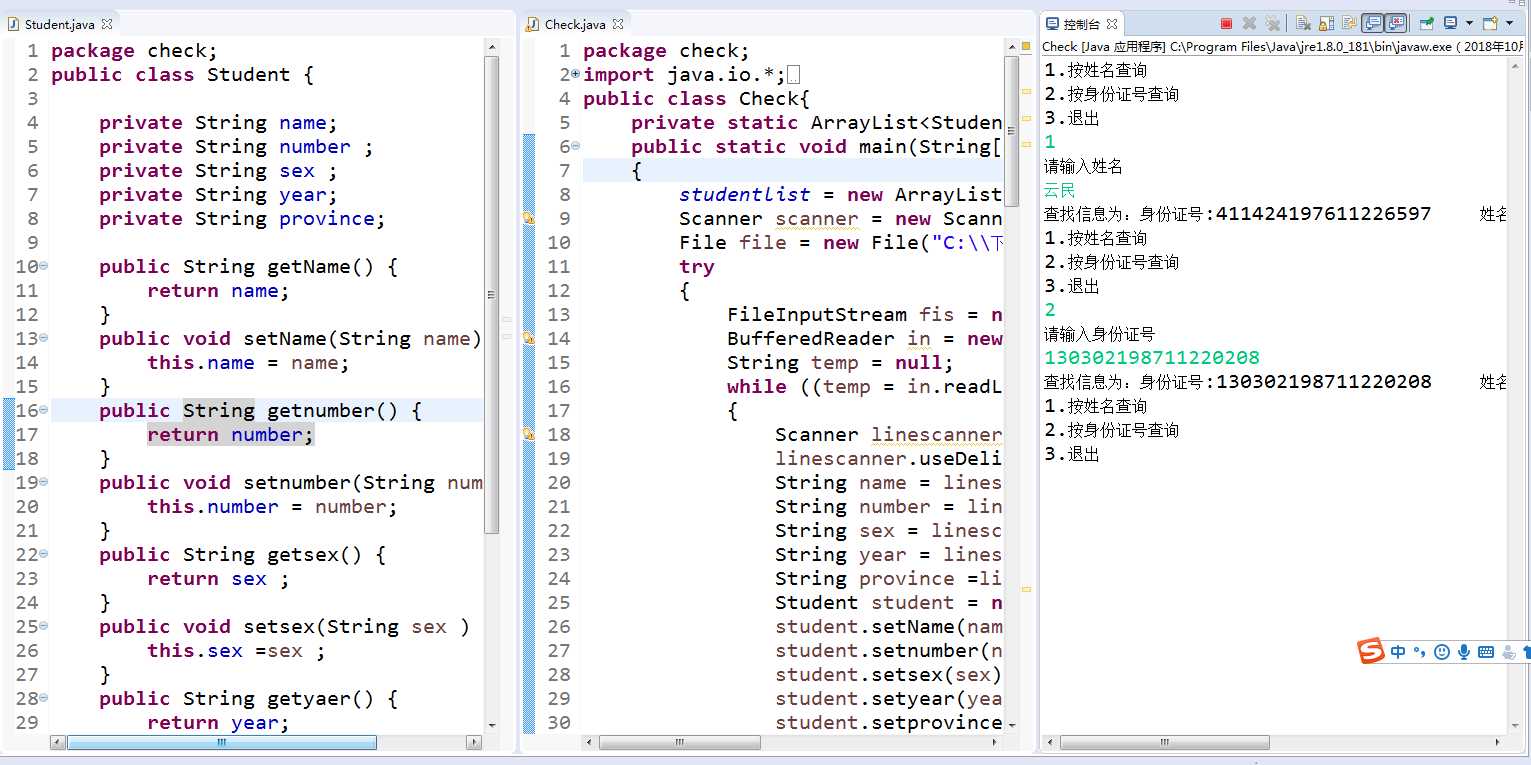Click the 'try' keyword on line 11
Viewport: 1531px width, 765px height.
coord(697,267)
